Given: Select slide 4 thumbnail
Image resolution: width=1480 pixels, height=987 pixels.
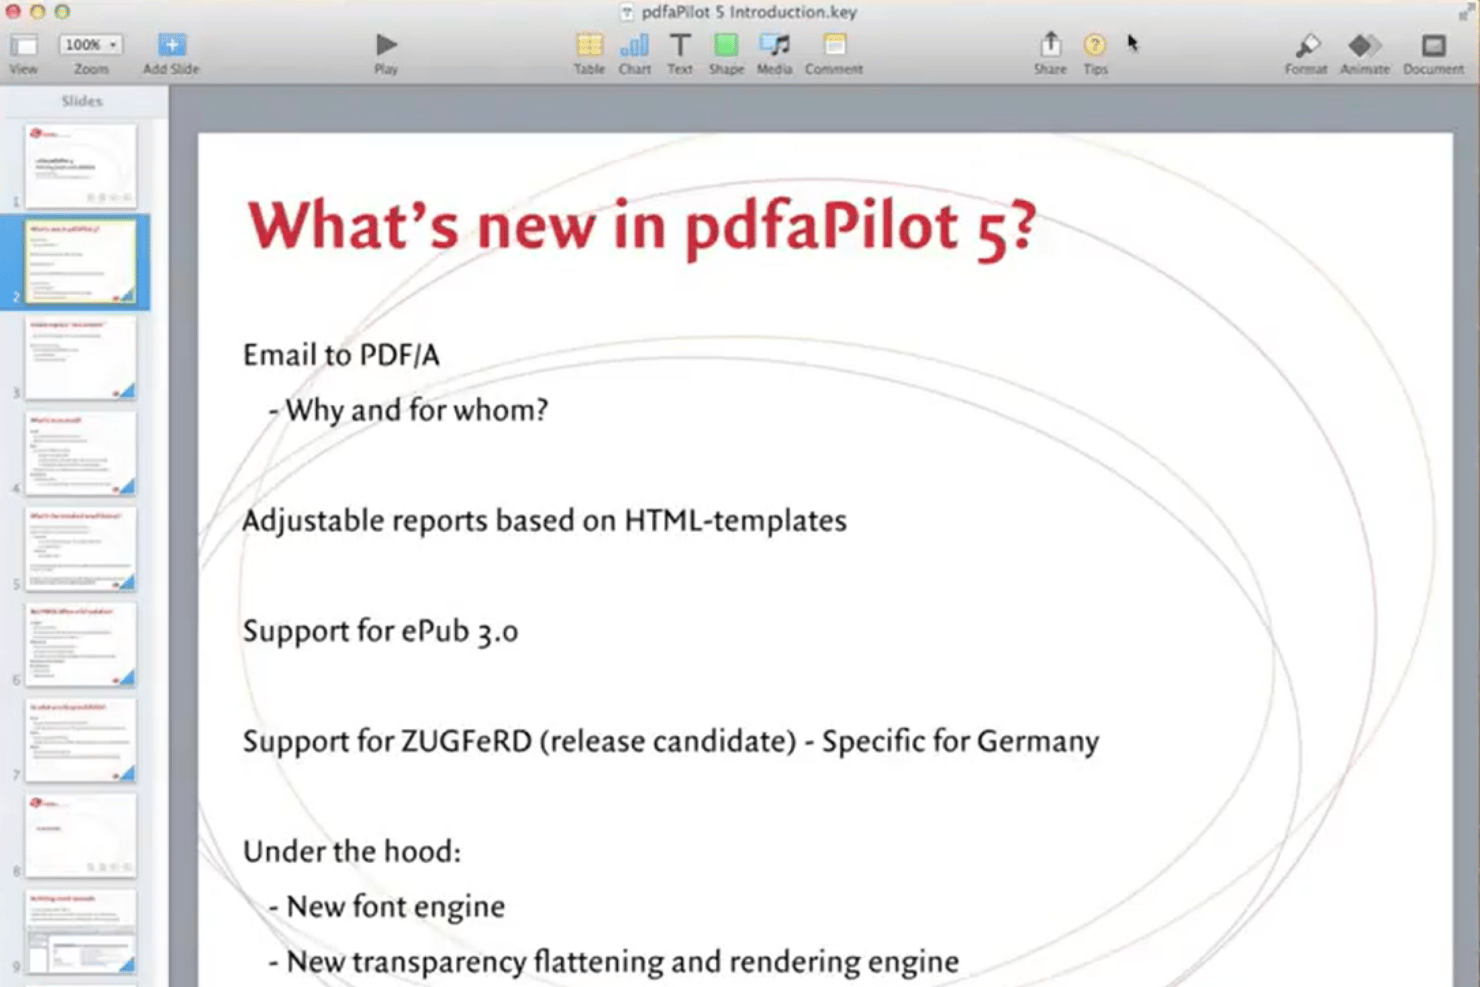Looking at the screenshot, I should [80, 454].
